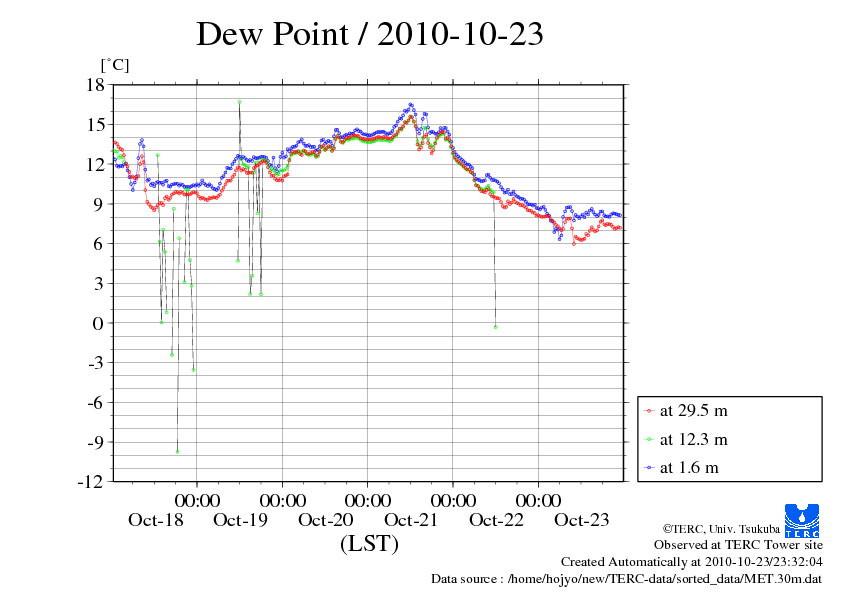Click the y-axis value -6

pos(96,402)
